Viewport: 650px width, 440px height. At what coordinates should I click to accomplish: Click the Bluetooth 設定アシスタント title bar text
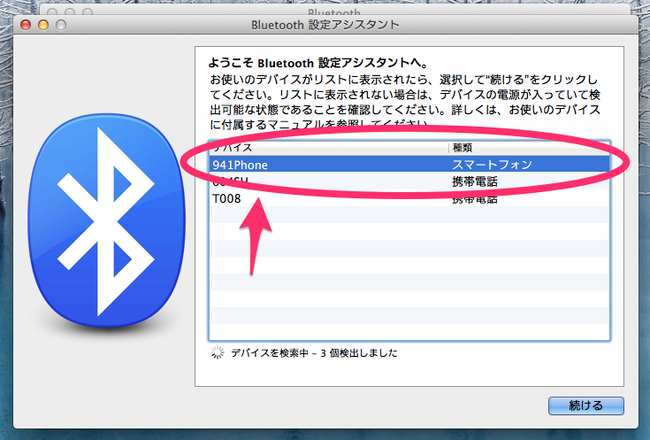(325, 25)
